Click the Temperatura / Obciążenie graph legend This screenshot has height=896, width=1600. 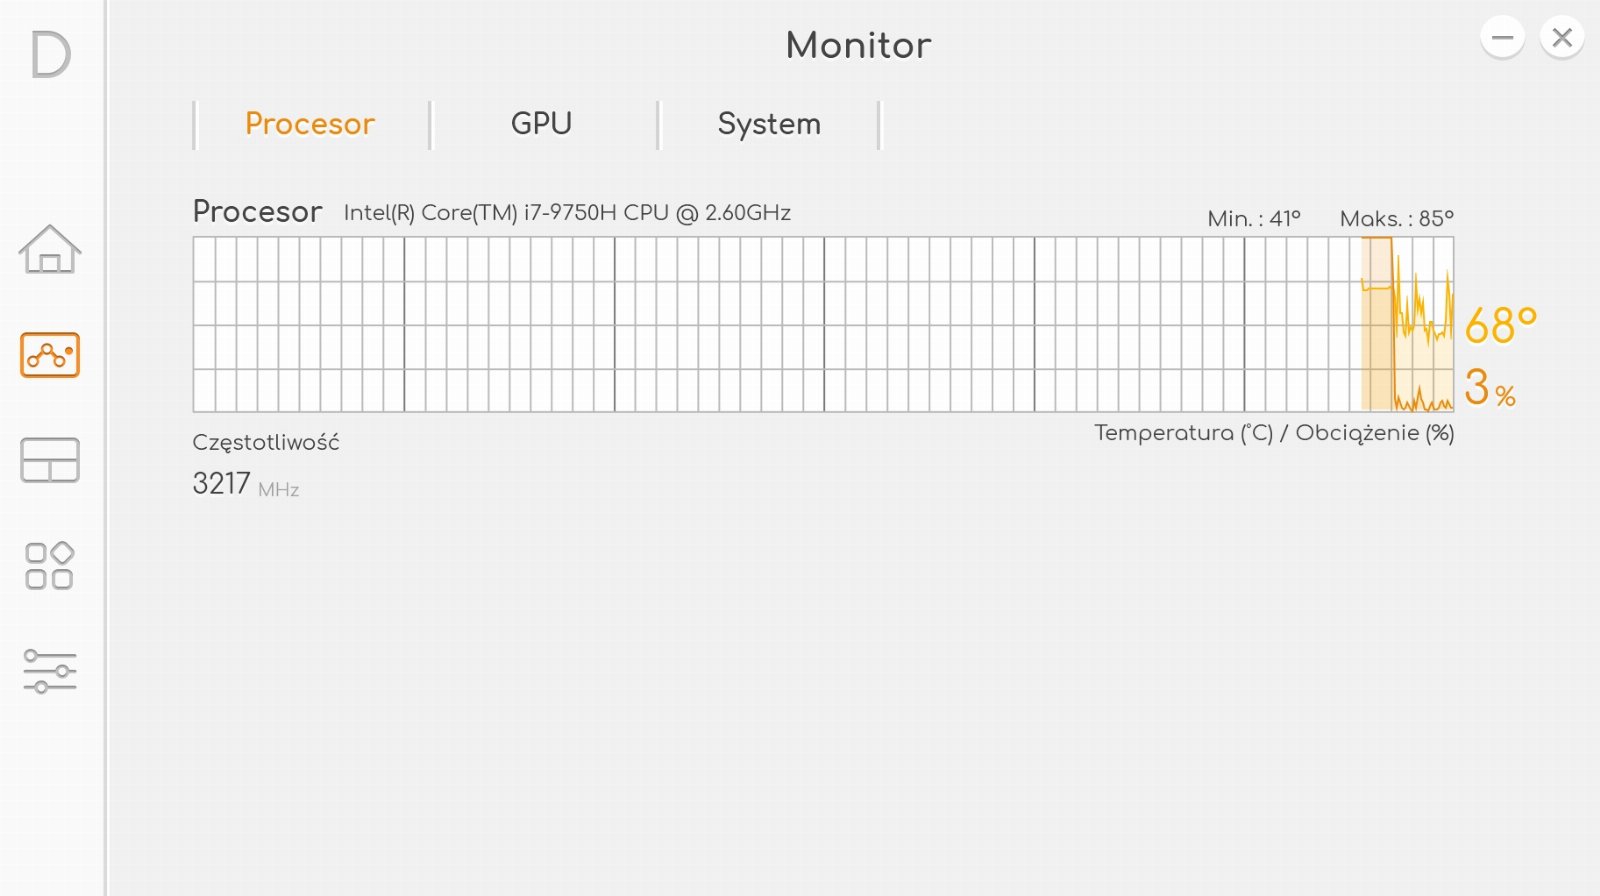click(1274, 433)
